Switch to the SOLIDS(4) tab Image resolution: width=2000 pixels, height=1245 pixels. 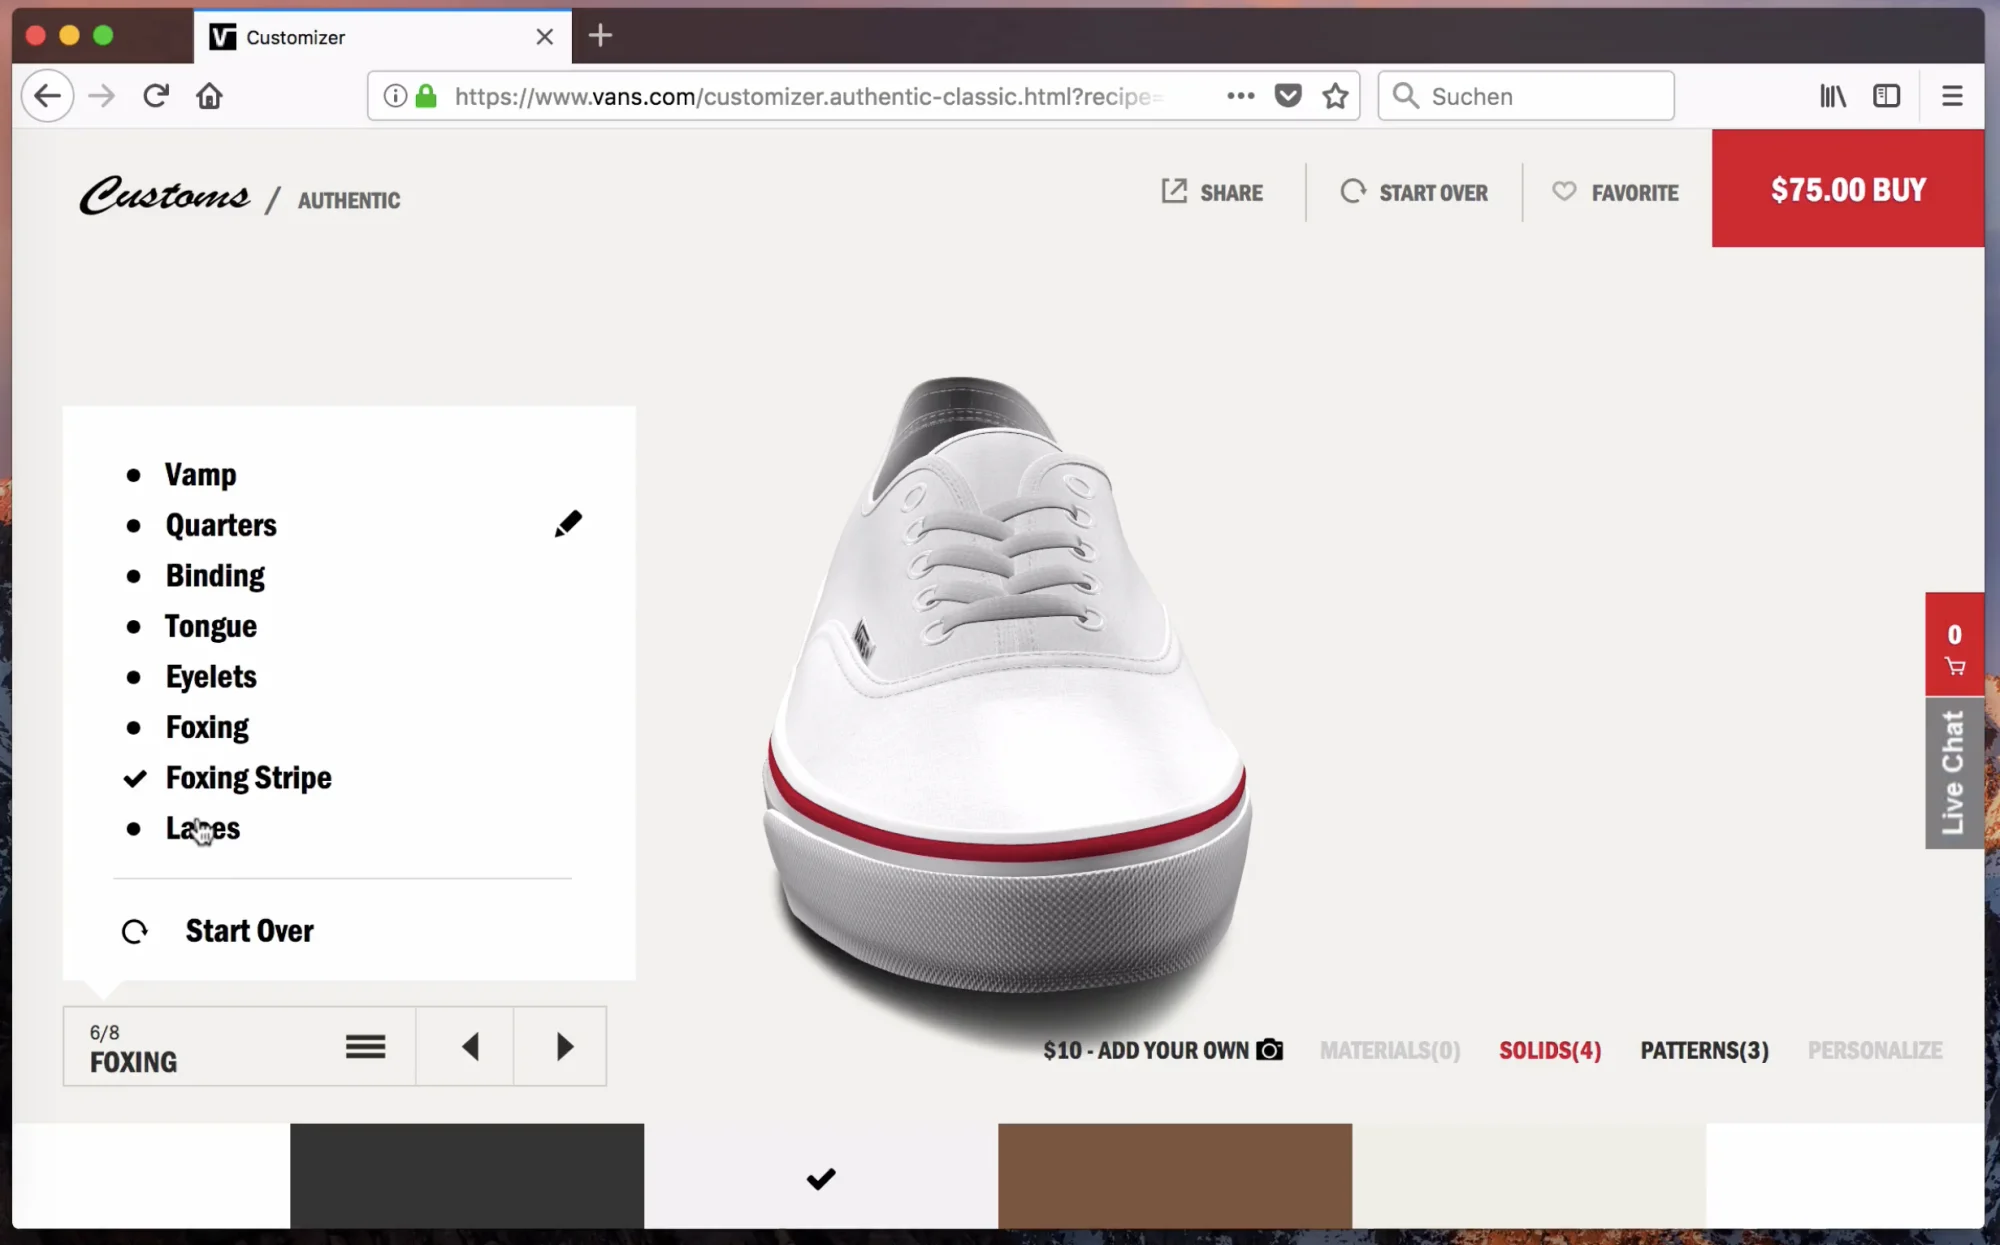tap(1550, 1050)
